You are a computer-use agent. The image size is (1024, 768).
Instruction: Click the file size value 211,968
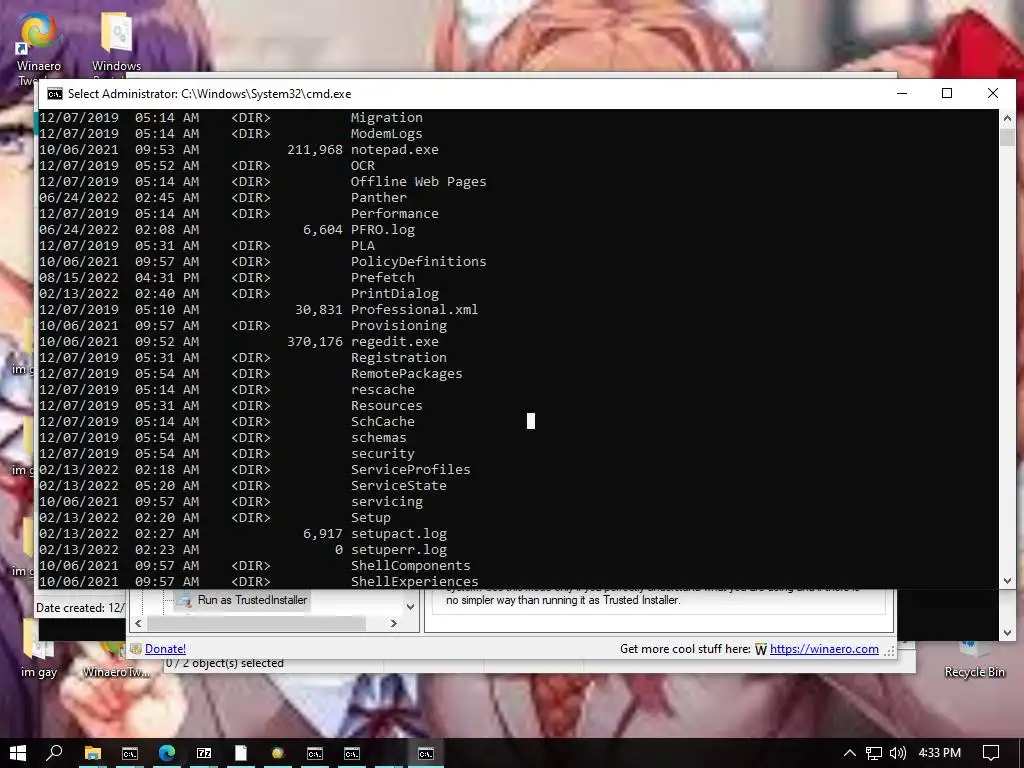[x=315, y=150]
